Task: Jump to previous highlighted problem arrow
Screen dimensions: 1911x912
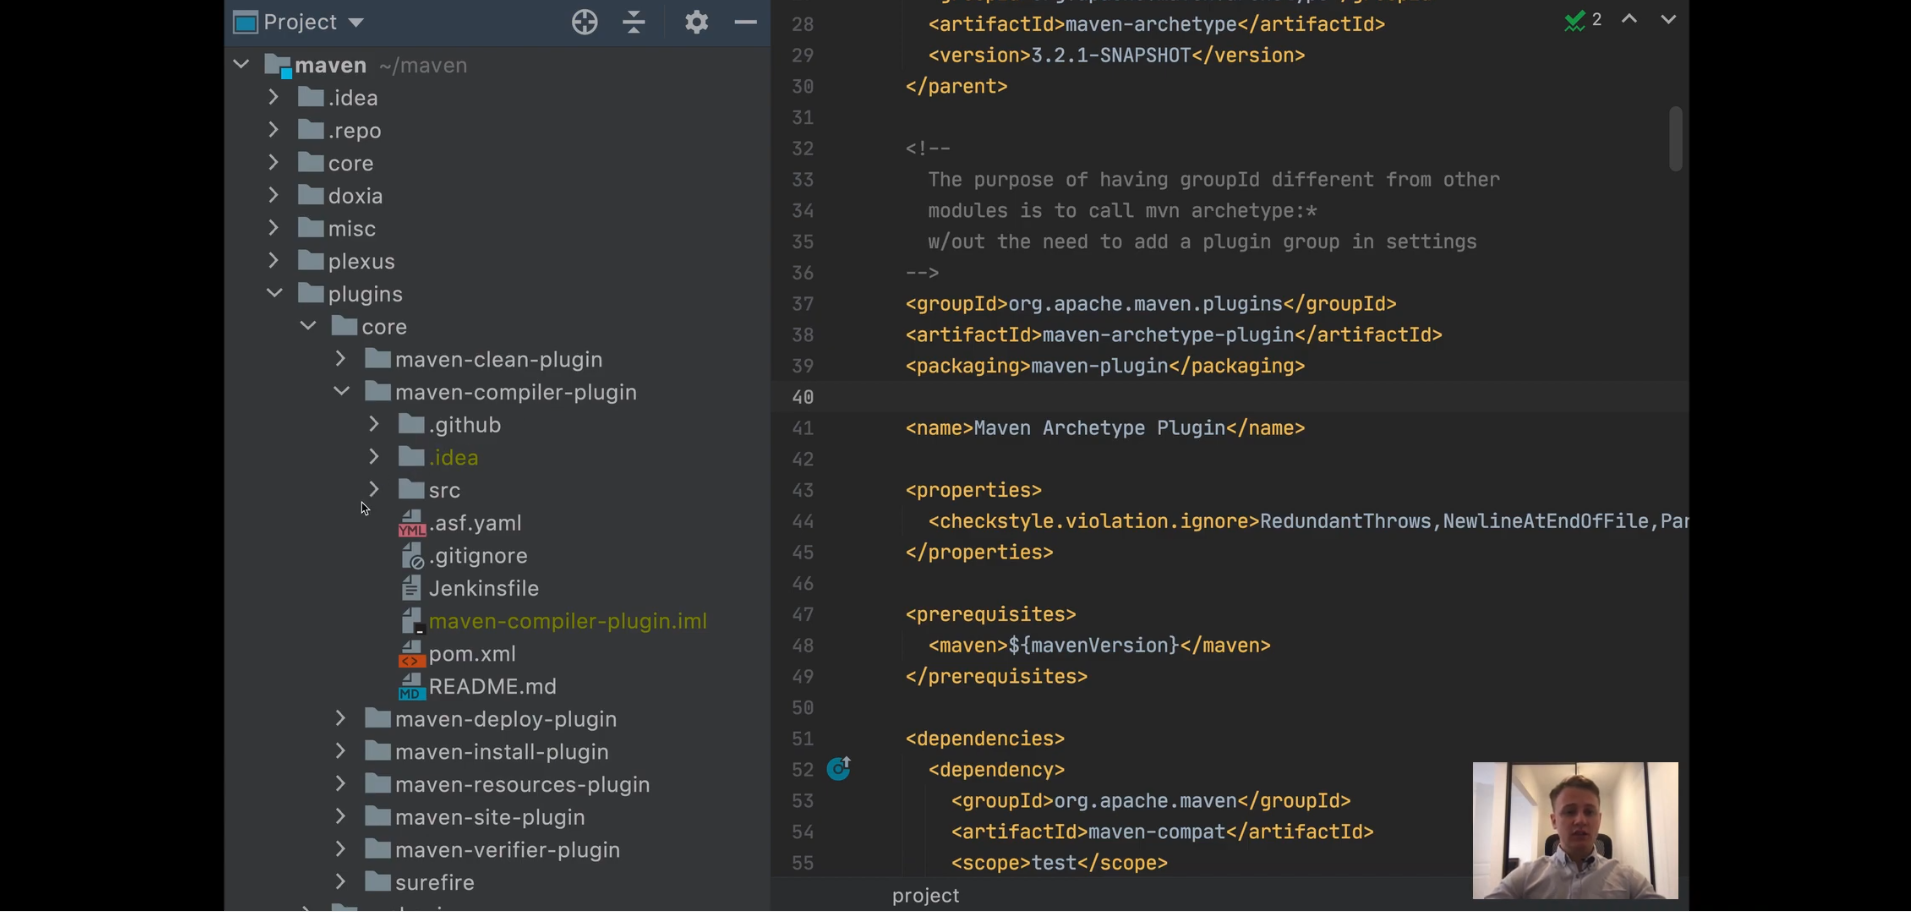Action: [x=1630, y=19]
